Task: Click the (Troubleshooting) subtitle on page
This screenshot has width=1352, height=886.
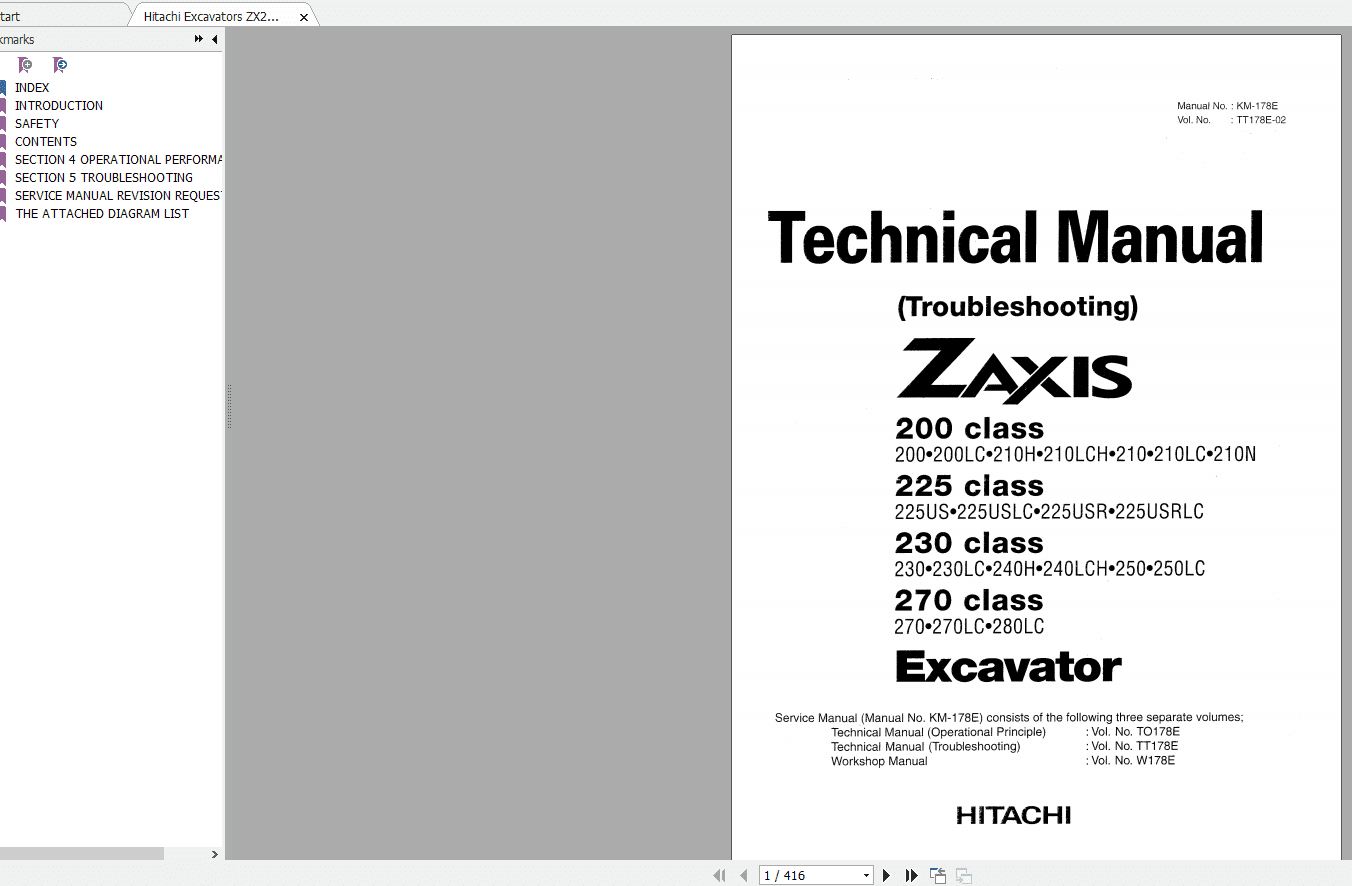Action: coord(1017,306)
